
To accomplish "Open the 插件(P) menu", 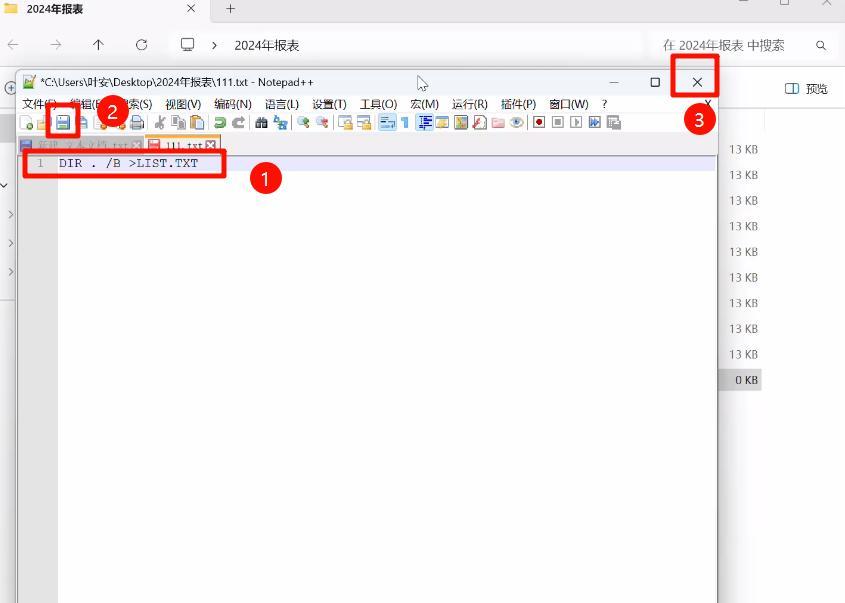I will (518, 104).
